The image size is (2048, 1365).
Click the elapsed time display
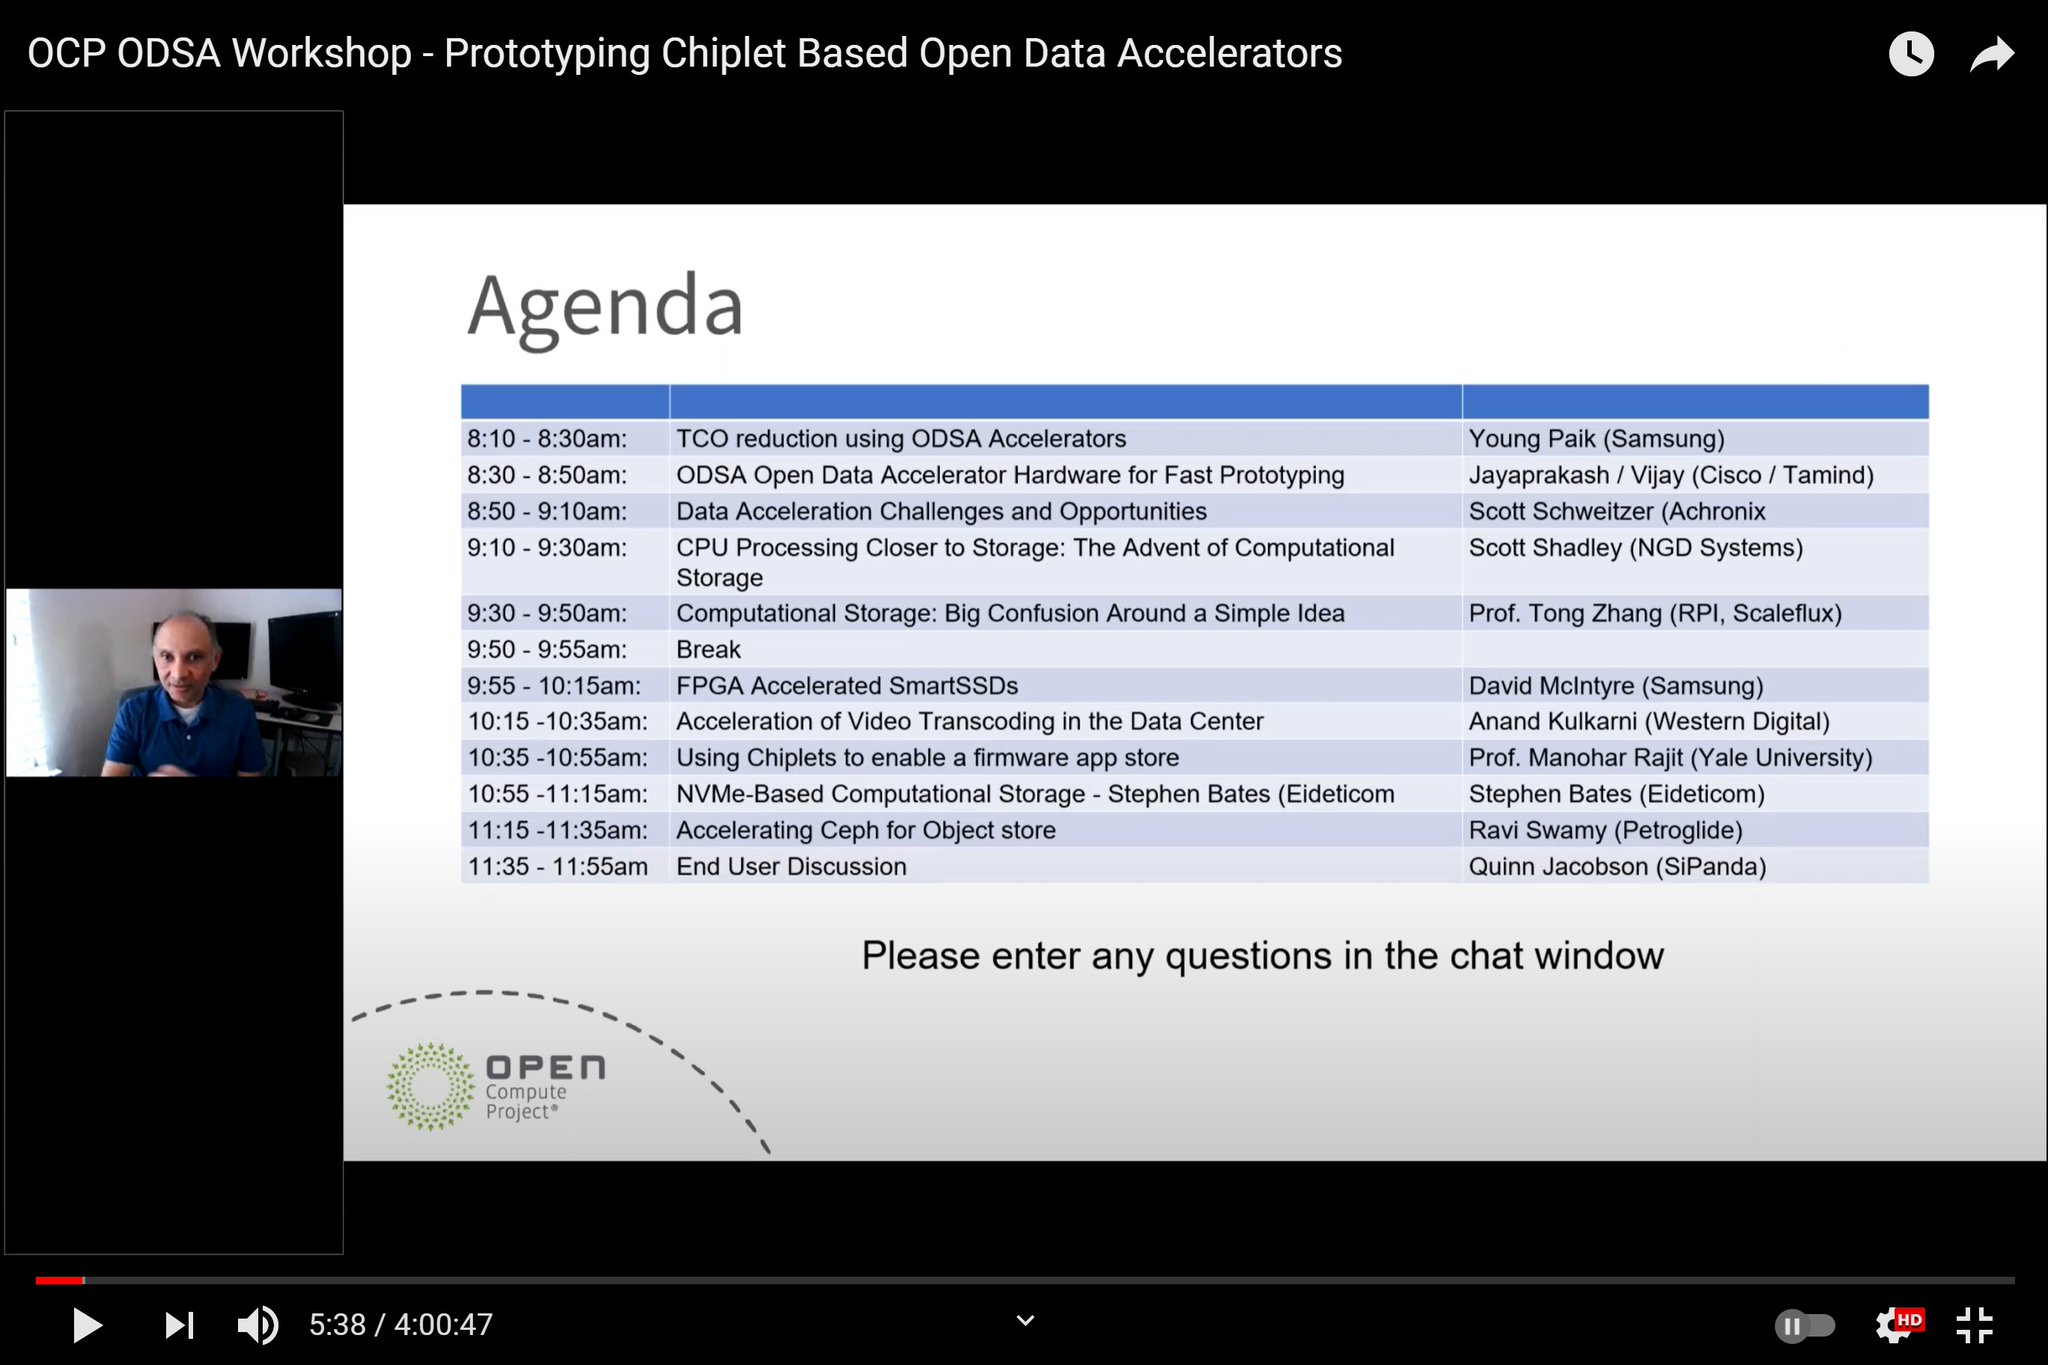tap(340, 1324)
